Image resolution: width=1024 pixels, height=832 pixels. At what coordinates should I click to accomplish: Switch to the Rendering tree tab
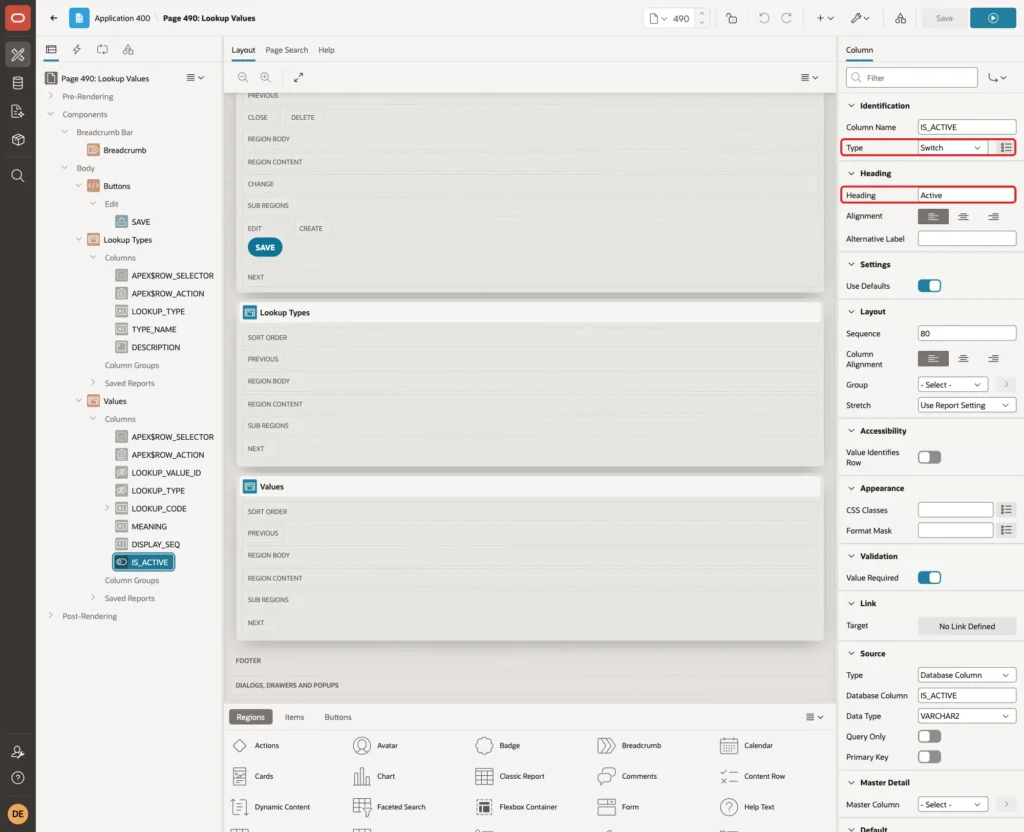(x=51, y=50)
